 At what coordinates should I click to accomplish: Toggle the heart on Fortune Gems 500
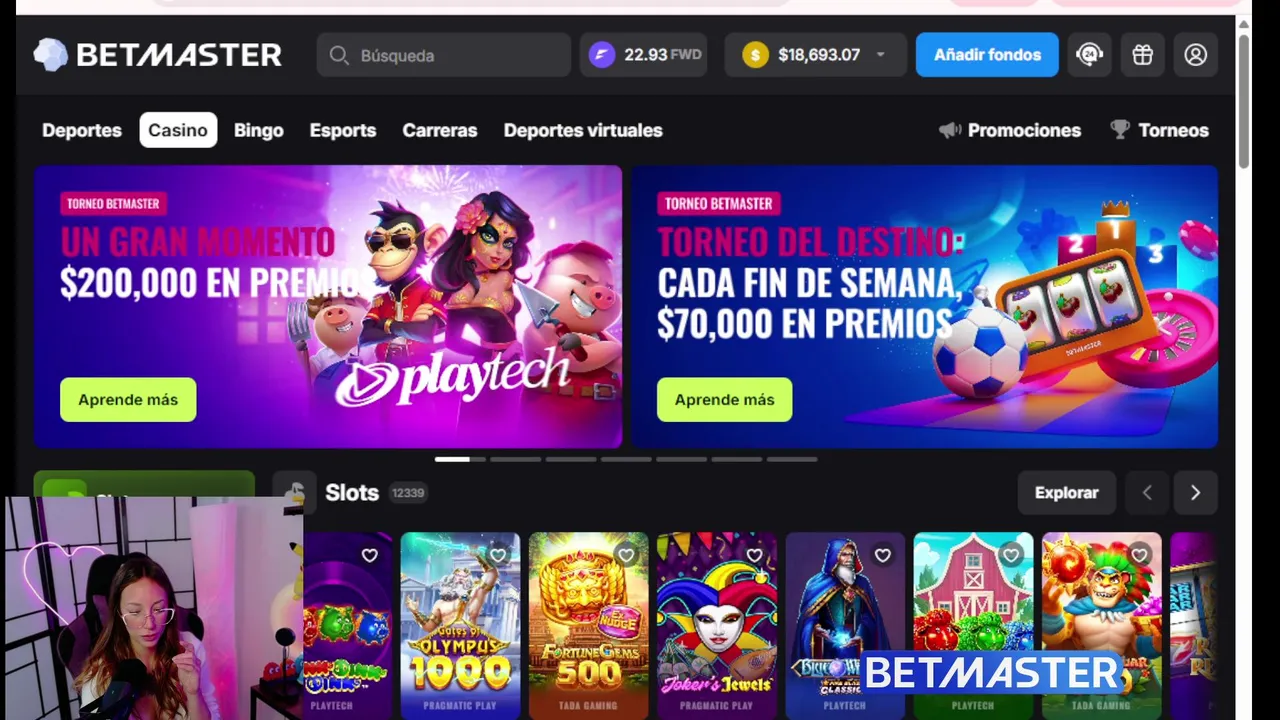[x=626, y=555]
